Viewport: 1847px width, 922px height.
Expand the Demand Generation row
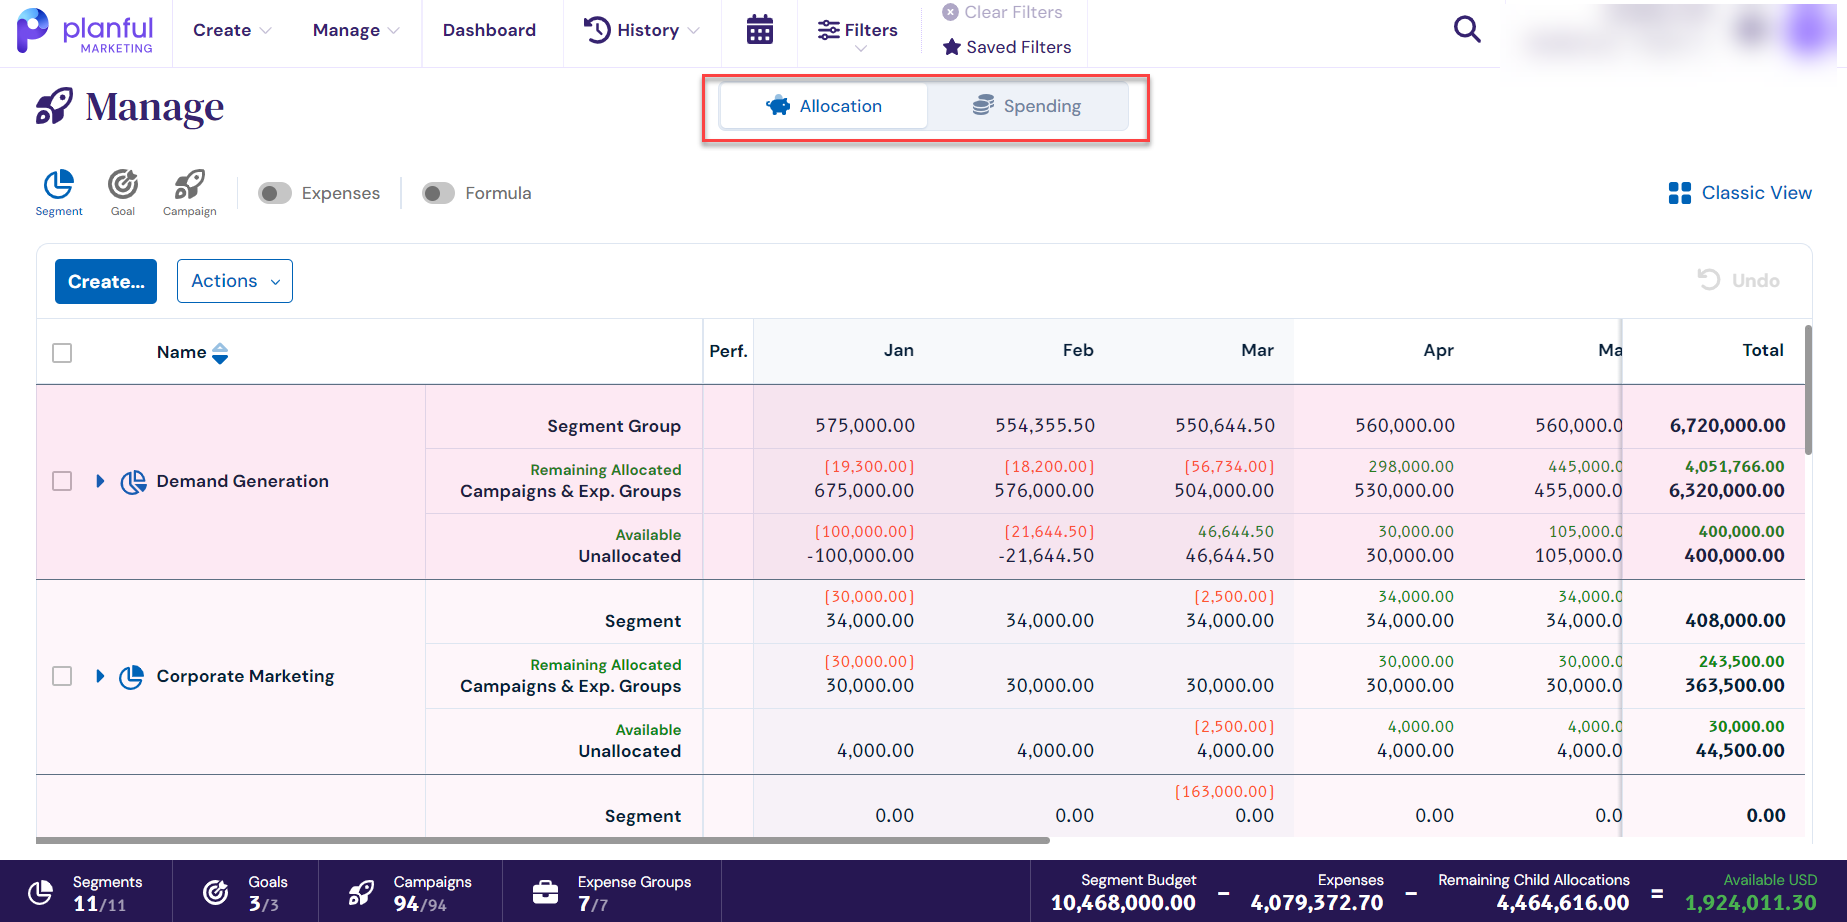click(100, 481)
